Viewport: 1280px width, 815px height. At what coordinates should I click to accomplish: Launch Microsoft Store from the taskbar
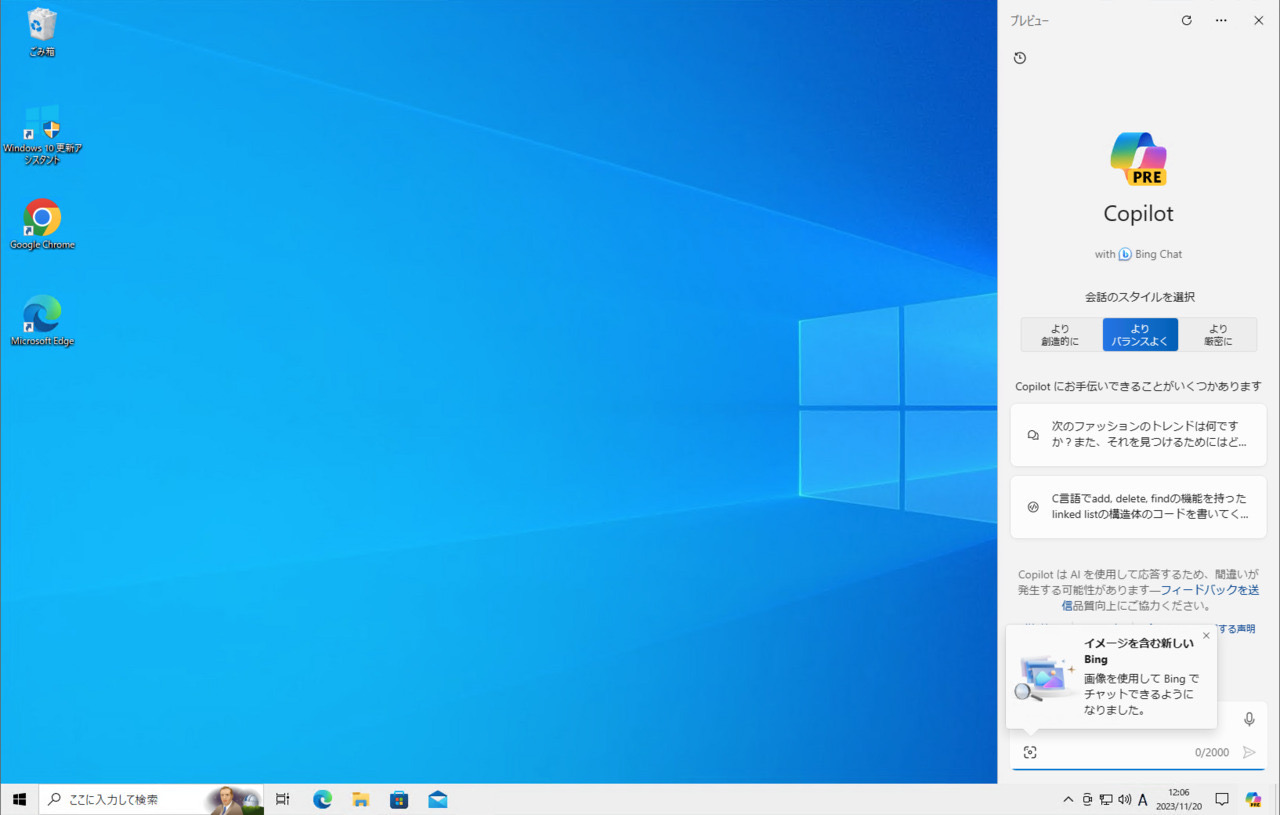(399, 800)
